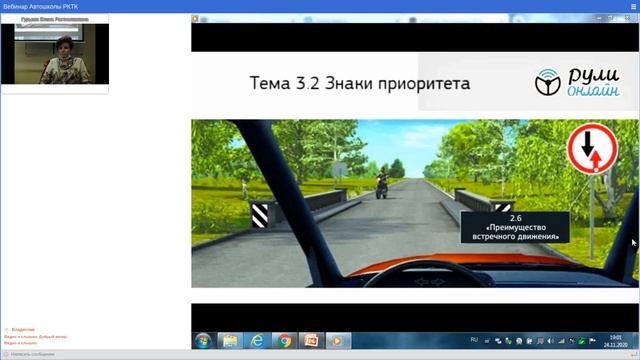Open Windows Explorer from the taskbar
The image size is (640, 360).
(x=230, y=341)
